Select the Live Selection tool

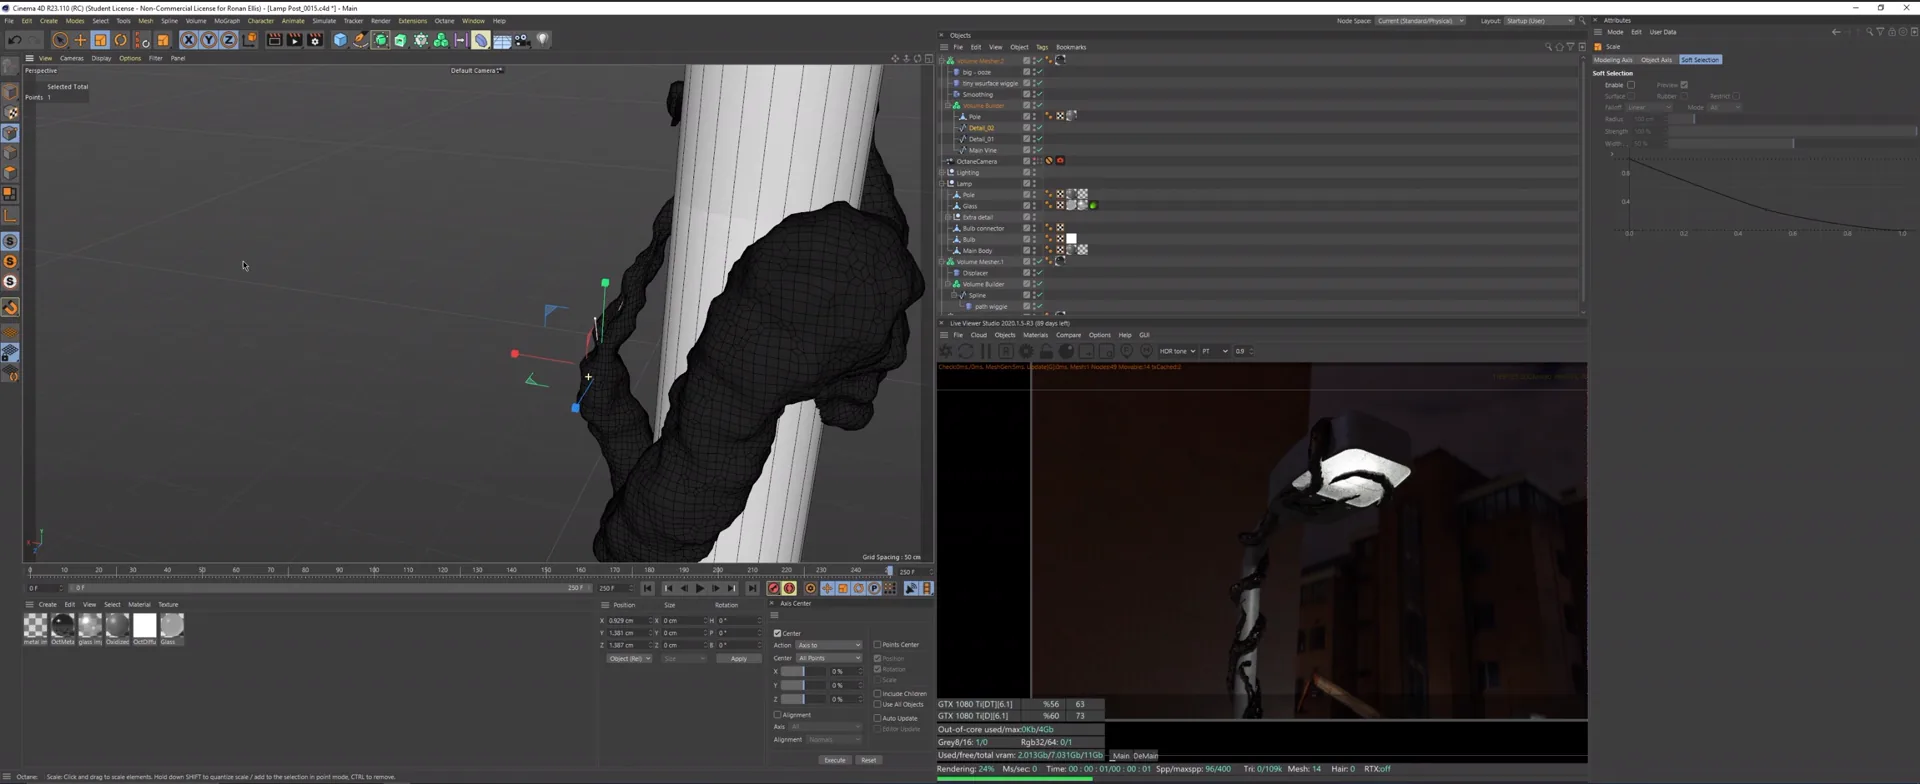60,40
